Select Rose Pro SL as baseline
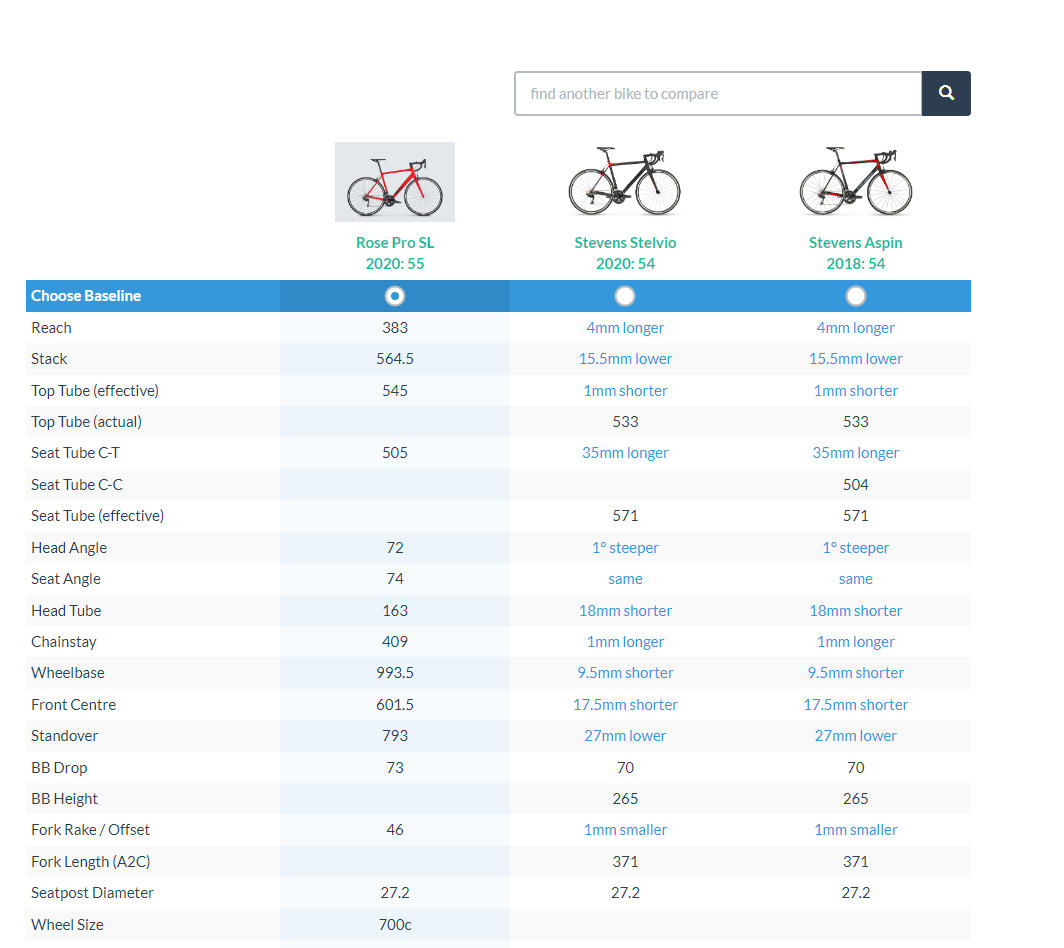Screen dimensions: 1064x948 [x=395, y=296]
